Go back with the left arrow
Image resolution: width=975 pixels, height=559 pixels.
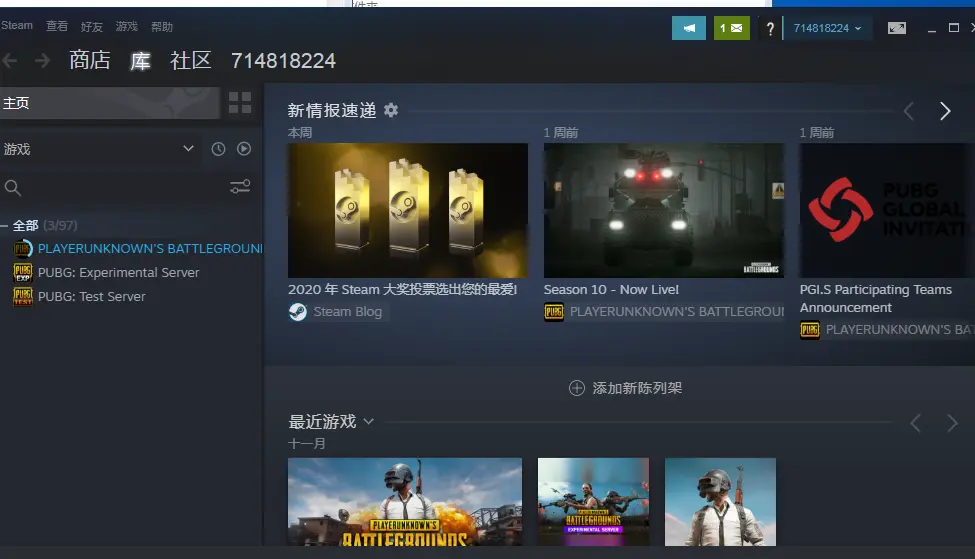click(9, 60)
